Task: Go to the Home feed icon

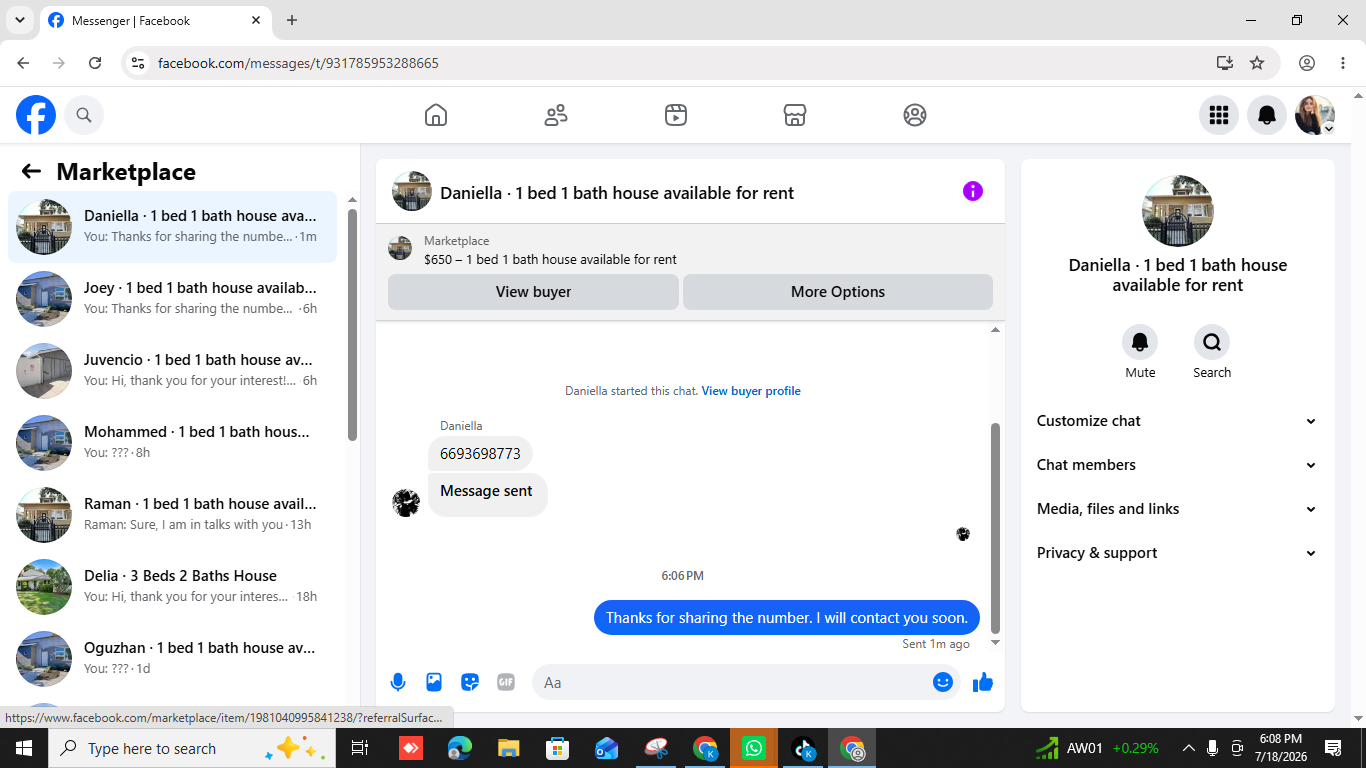Action: tap(436, 115)
